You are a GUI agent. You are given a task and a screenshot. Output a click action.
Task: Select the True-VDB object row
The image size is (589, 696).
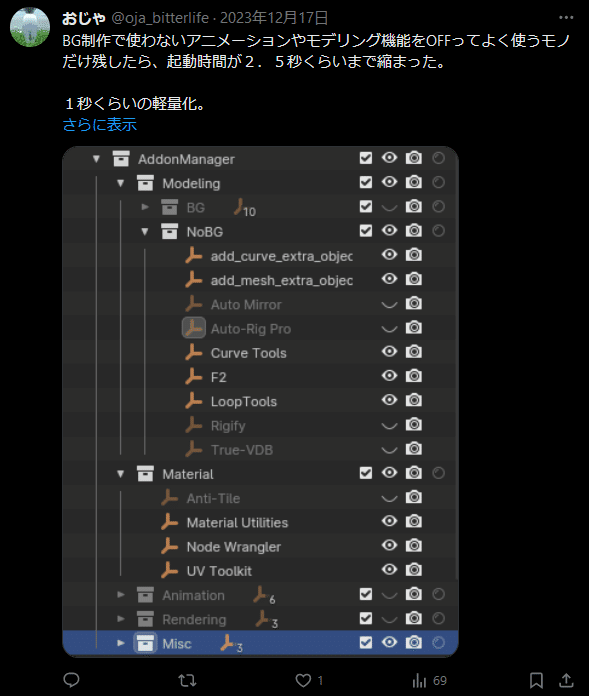pyautogui.click(x=260, y=450)
